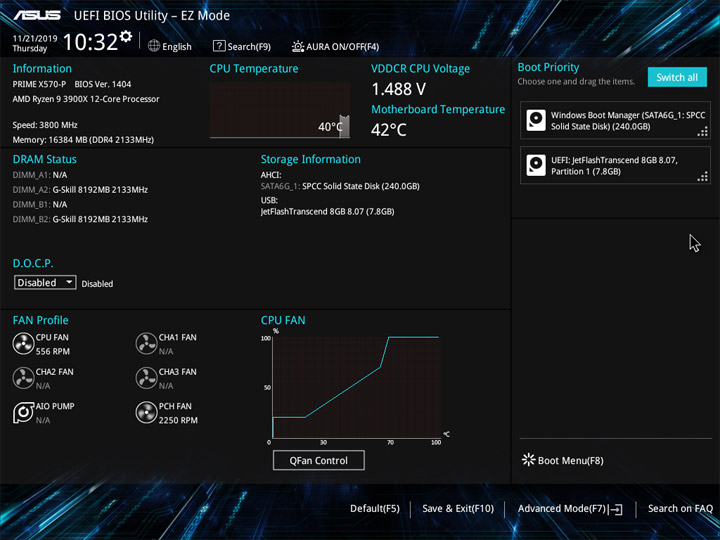This screenshot has width=720, height=540.
Task: Click the CHA1 FAN fan icon
Action: (146, 344)
